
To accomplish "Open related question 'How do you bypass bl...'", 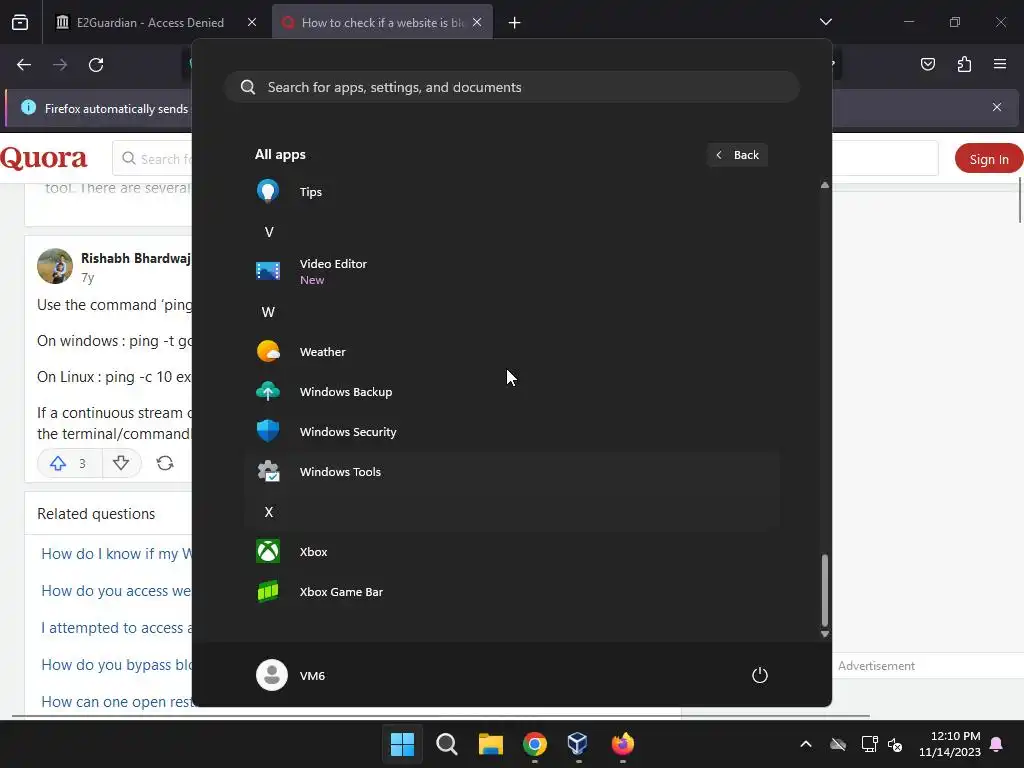I will click(x=117, y=665).
